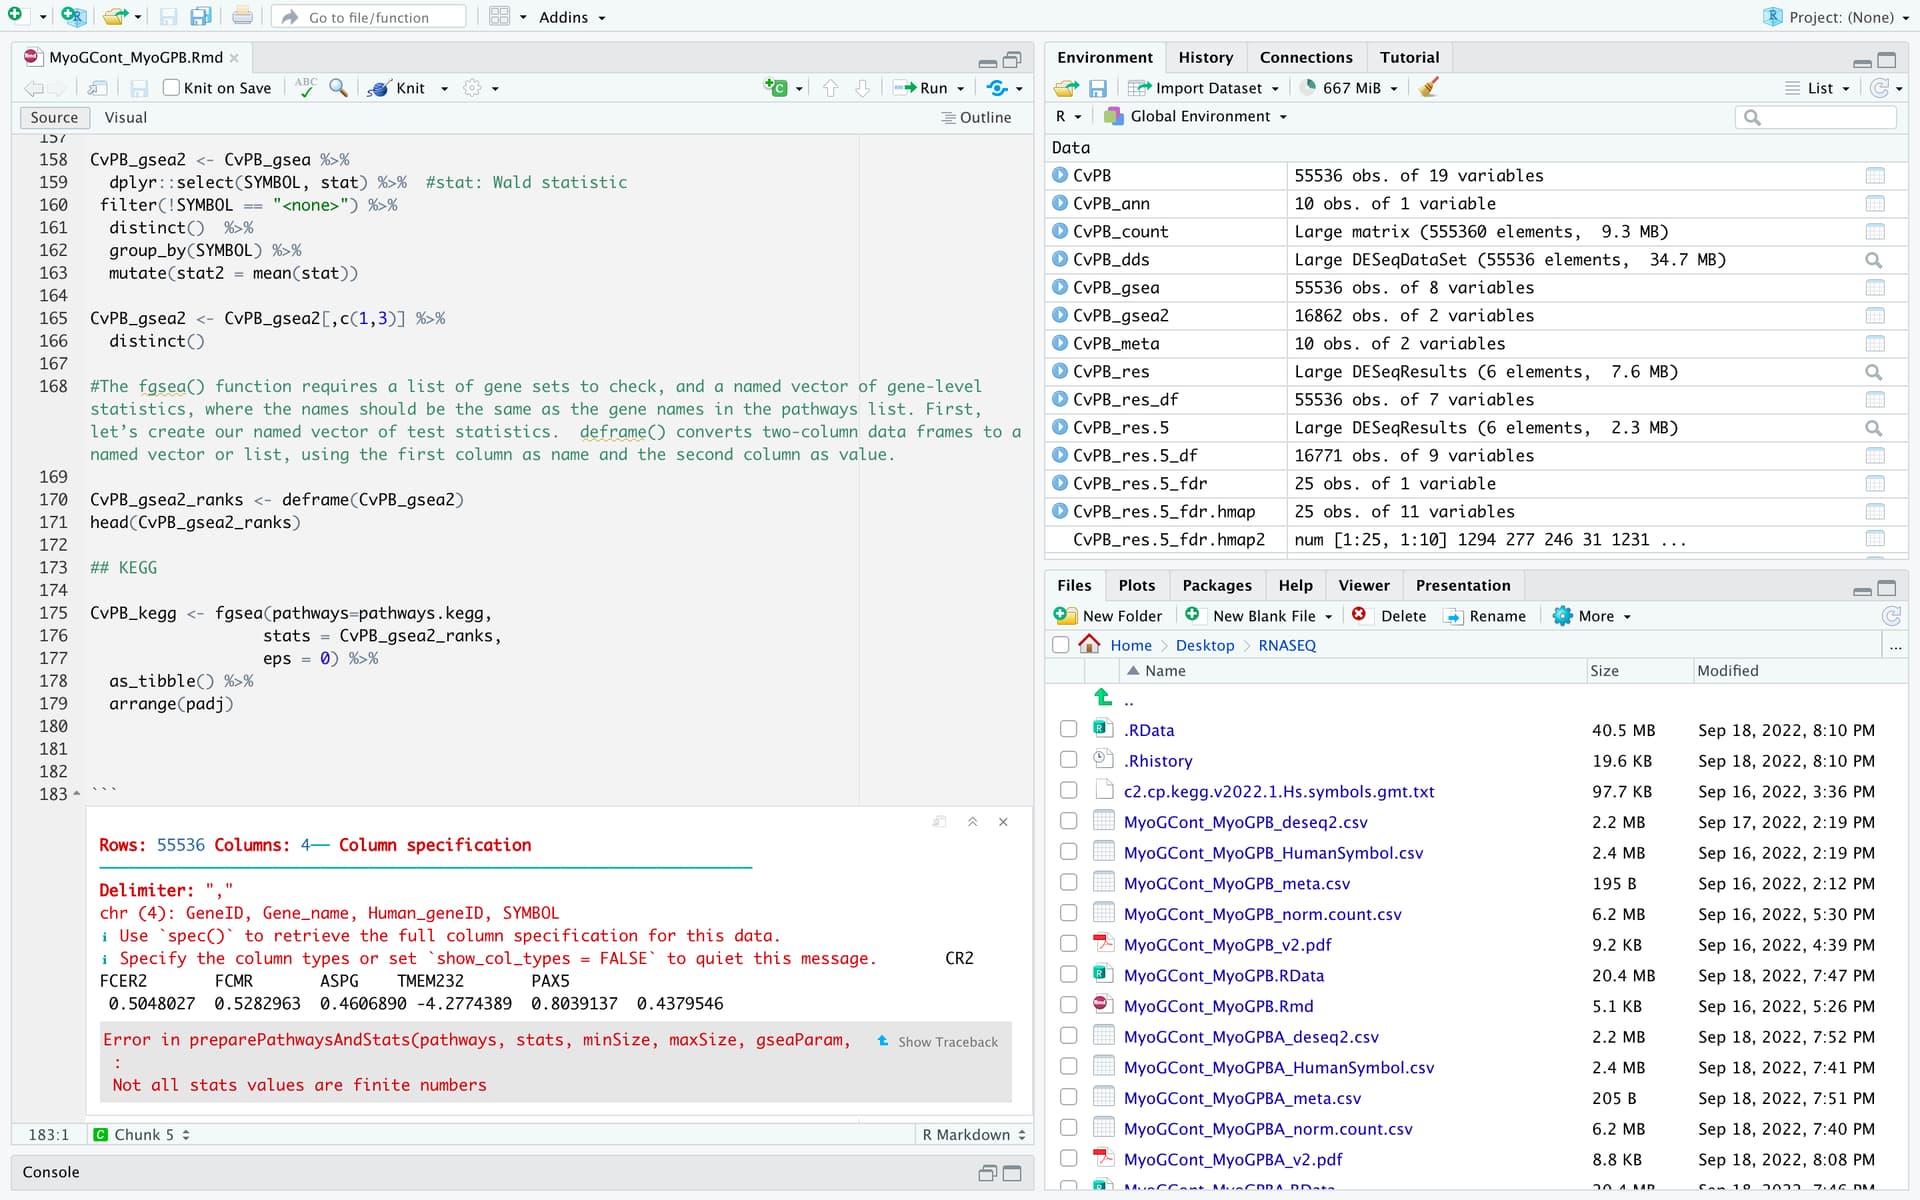Screen dimensions: 1920x1200
Task: Refresh the Files pane listing
Action: click(x=1891, y=616)
